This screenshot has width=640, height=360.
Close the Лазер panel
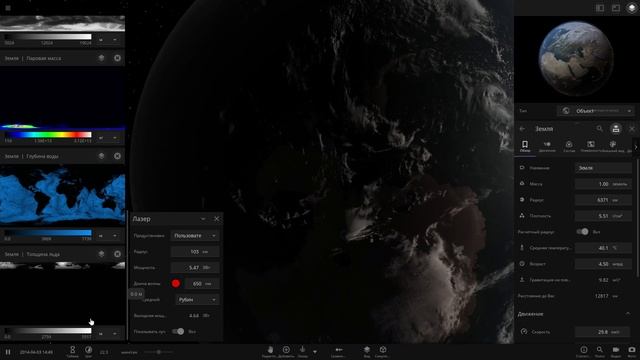coord(217,219)
